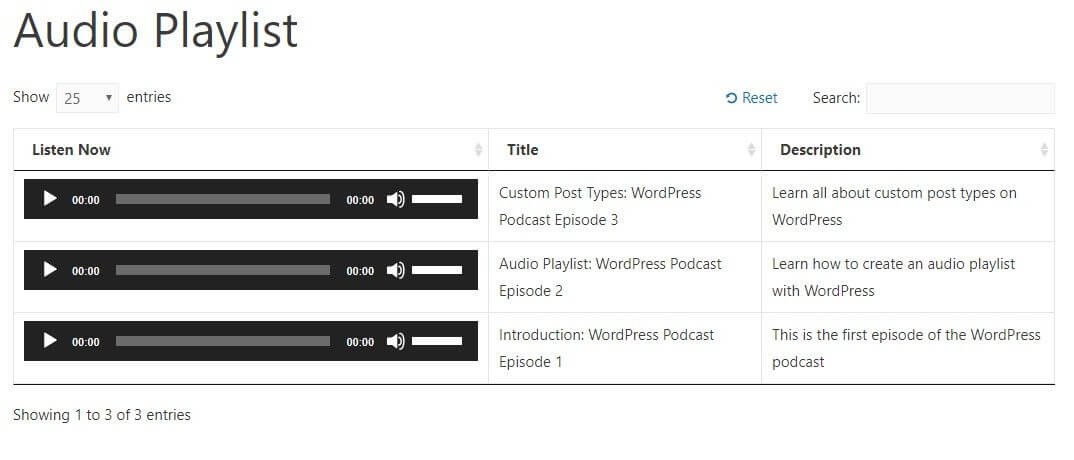This screenshot has width=1074, height=460.
Task: Click elapsed time 00:00 on Audio Playlist episode 2 player
Action: click(x=86, y=271)
